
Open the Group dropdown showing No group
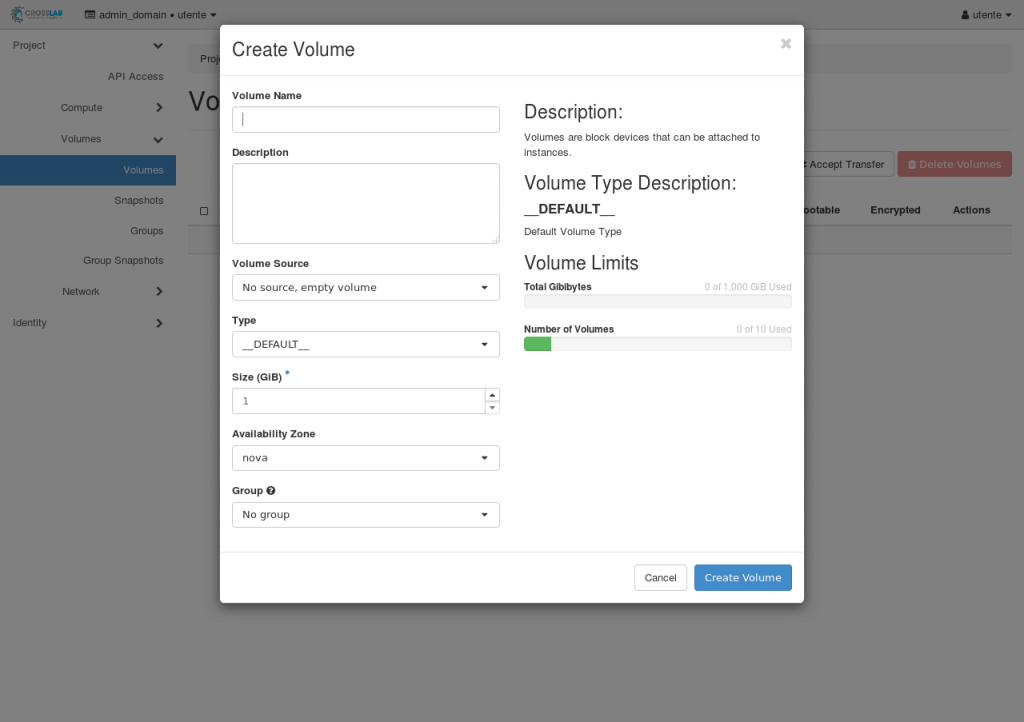click(x=365, y=515)
